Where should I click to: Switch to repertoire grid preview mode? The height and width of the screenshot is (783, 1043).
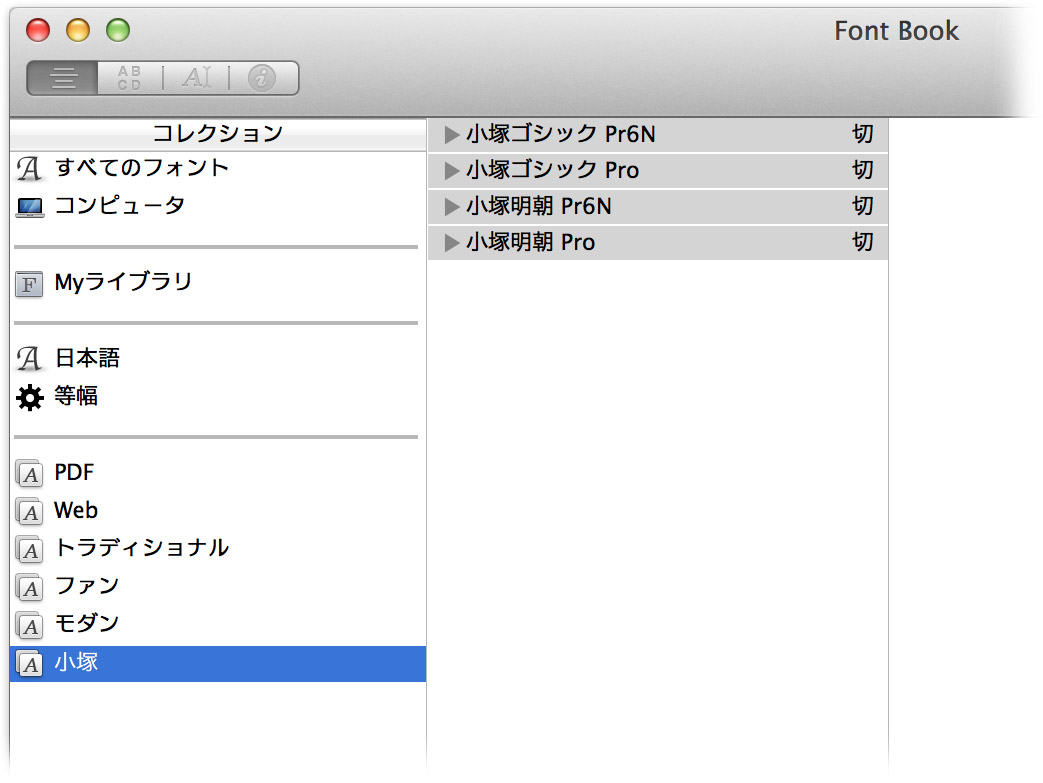point(130,78)
